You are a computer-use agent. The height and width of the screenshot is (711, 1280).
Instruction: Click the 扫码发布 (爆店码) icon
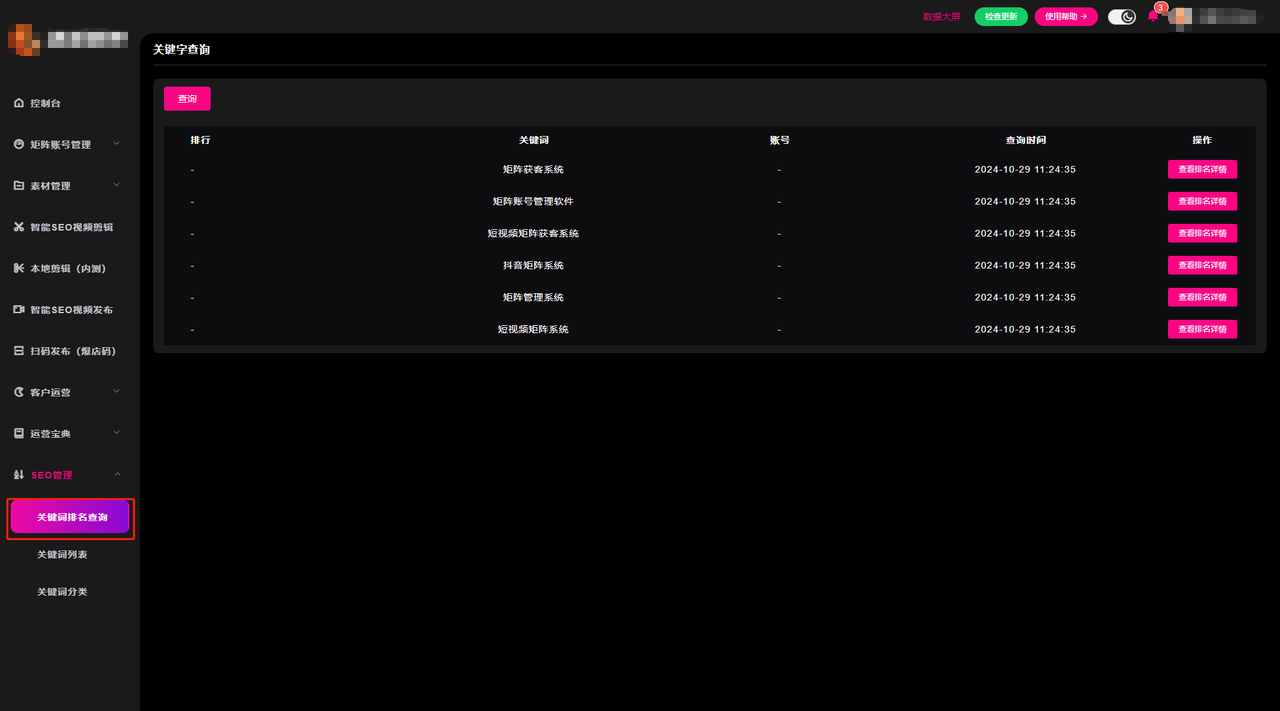(x=19, y=351)
